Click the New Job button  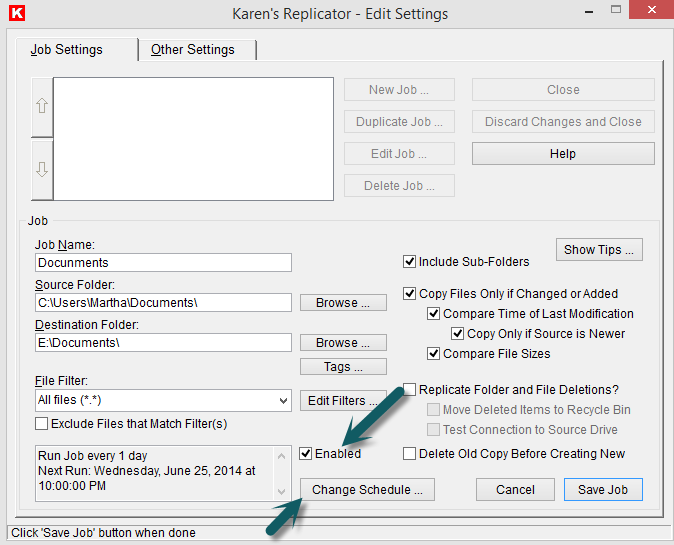point(399,90)
